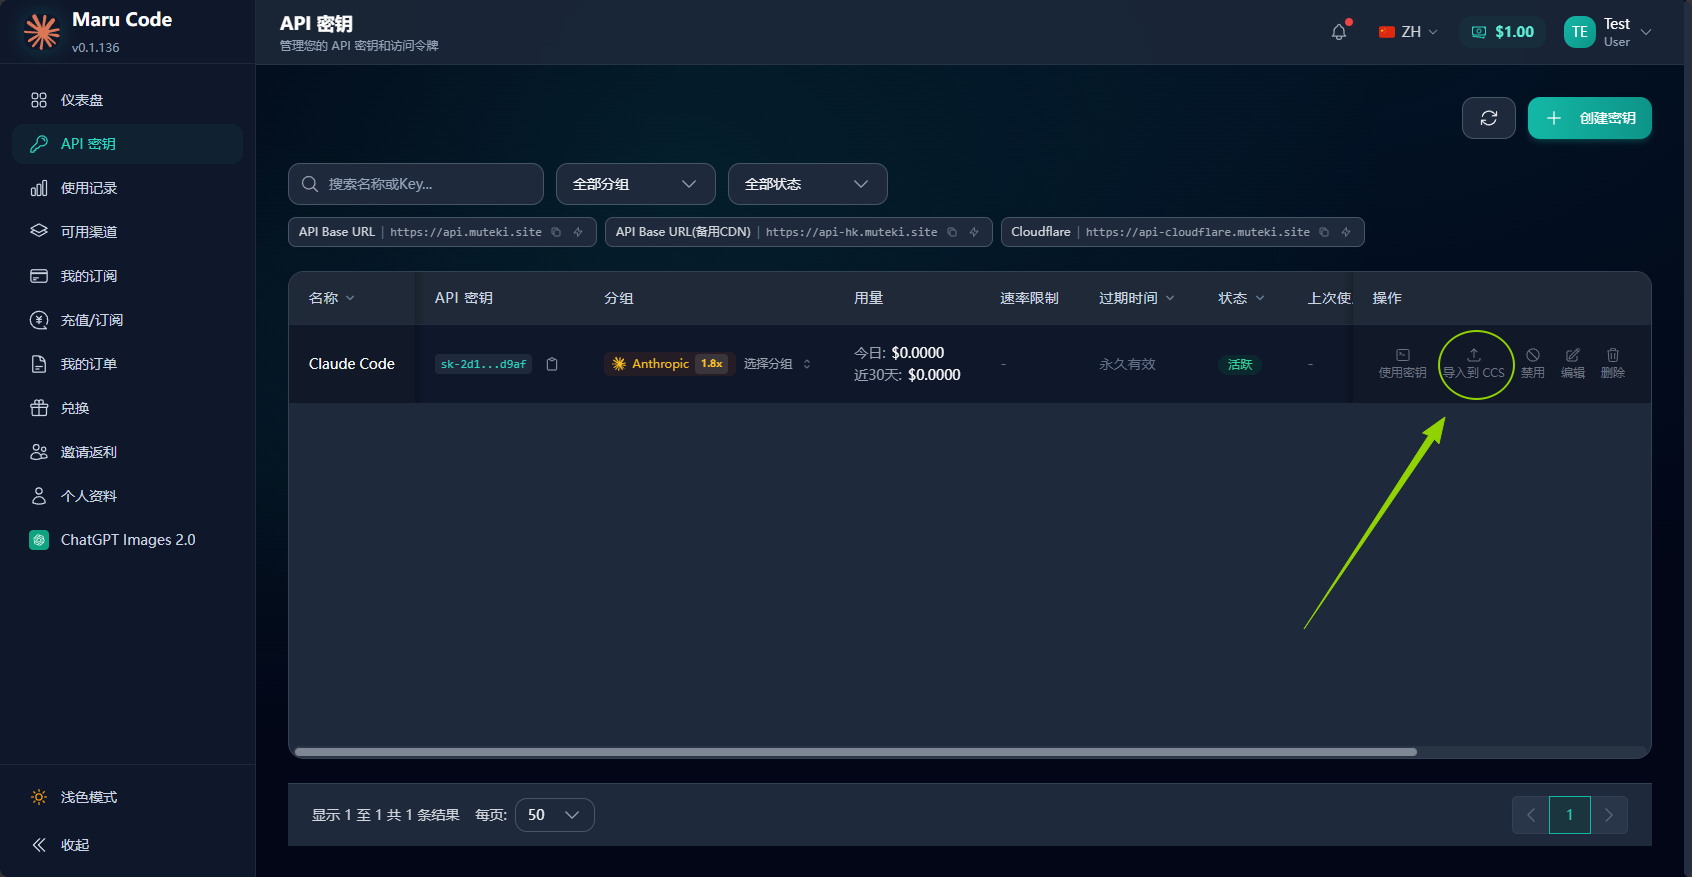Screen dimensions: 1692x877
Task: Copy the backup CDN api-hk URL
Action: click(952, 232)
